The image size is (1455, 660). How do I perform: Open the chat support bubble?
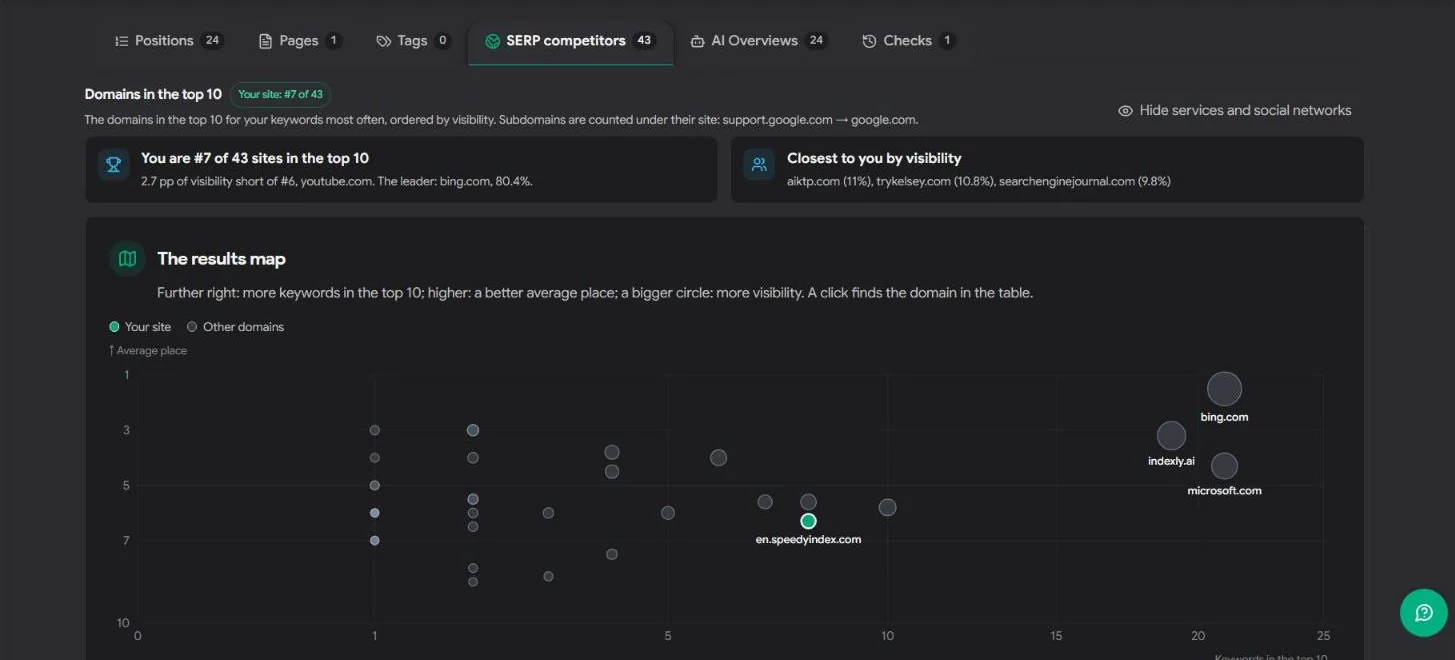[x=1424, y=612]
